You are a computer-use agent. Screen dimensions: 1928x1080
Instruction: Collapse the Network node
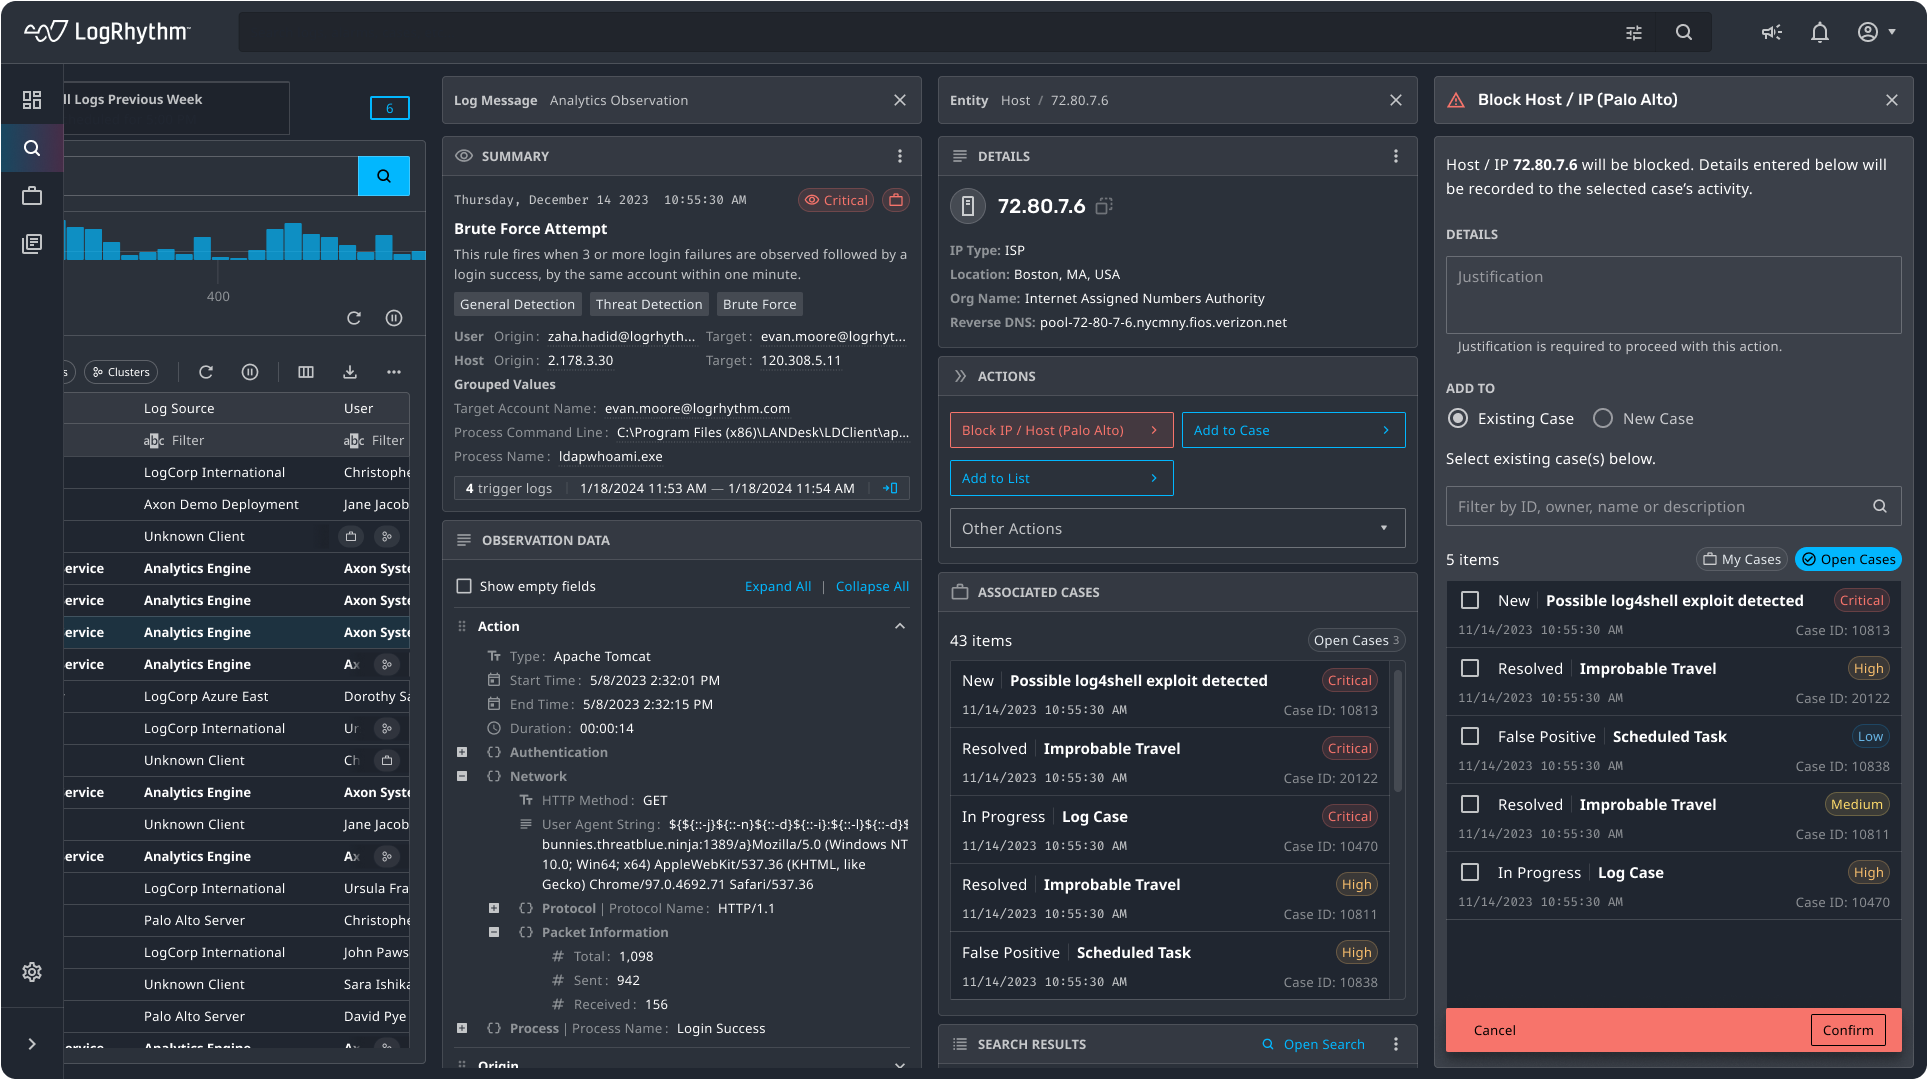(x=462, y=776)
